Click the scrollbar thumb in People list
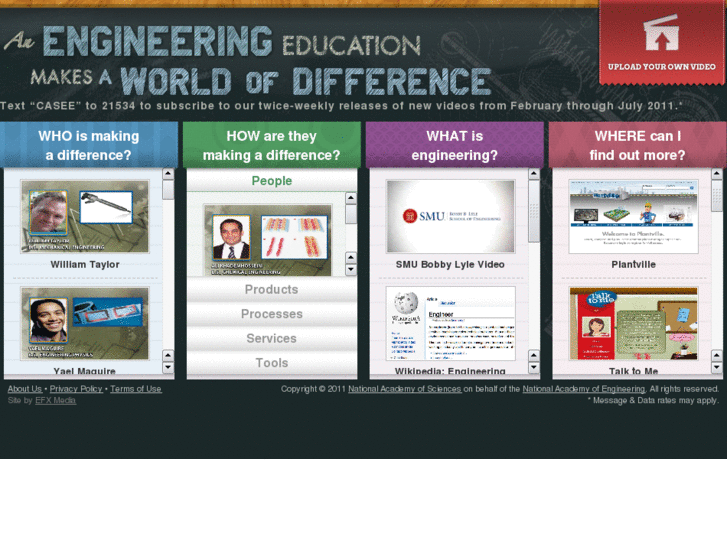 pos(351,214)
